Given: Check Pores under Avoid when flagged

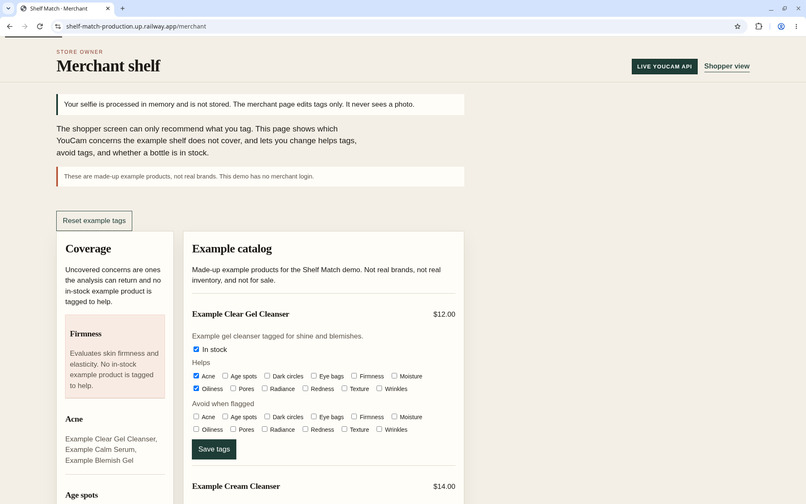Looking at the screenshot, I should 233,429.
